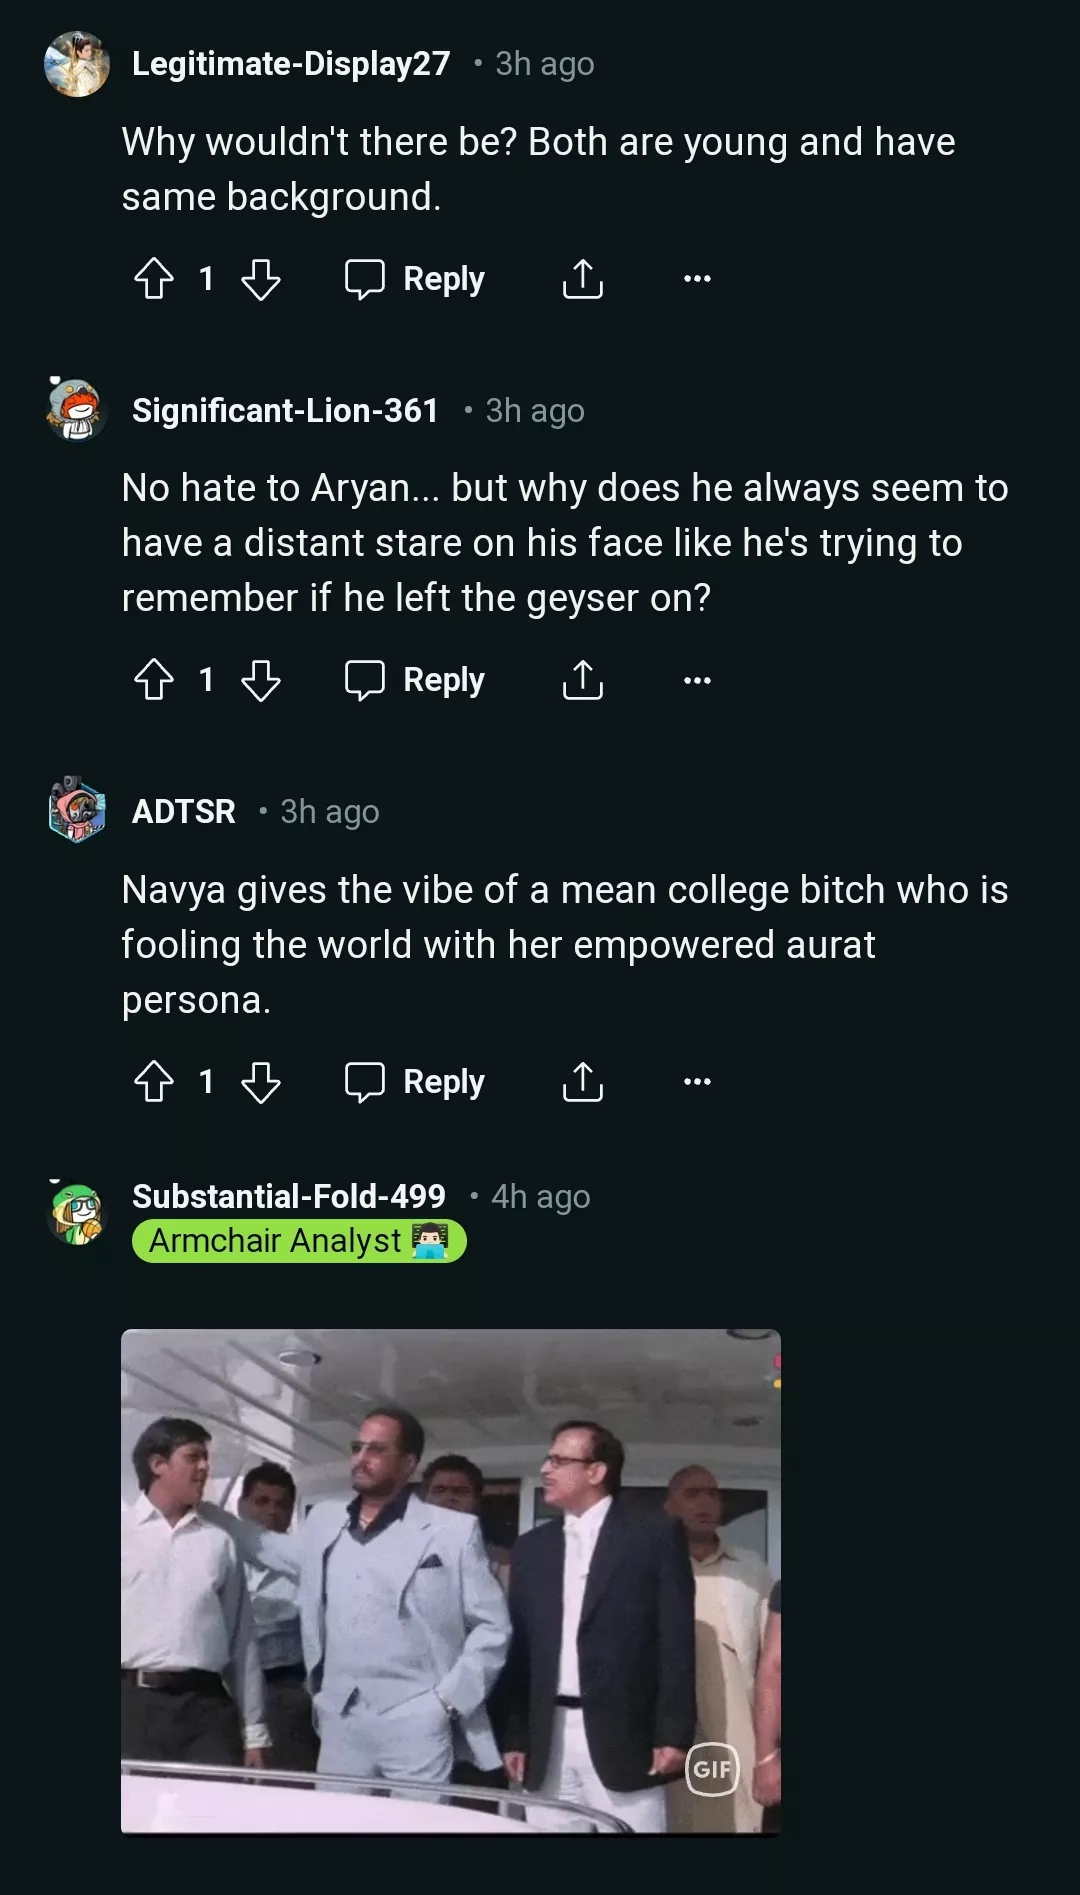Downvote Significant-Lion-361's comment
The height and width of the screenshot is (1895, 1080).
tap(261, 680)
